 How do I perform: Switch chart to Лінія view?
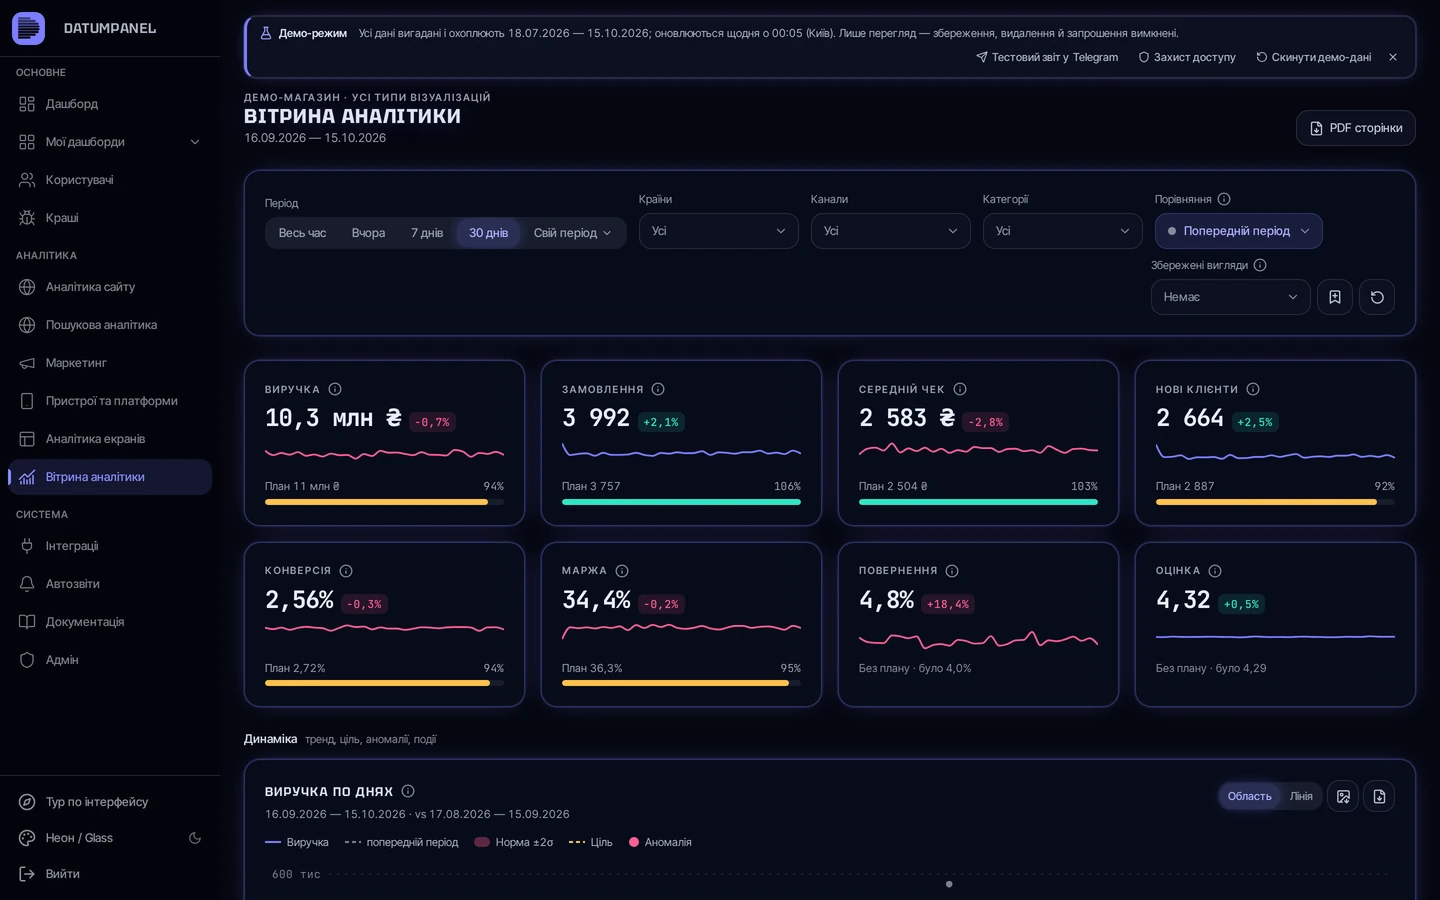(1301, 796)
